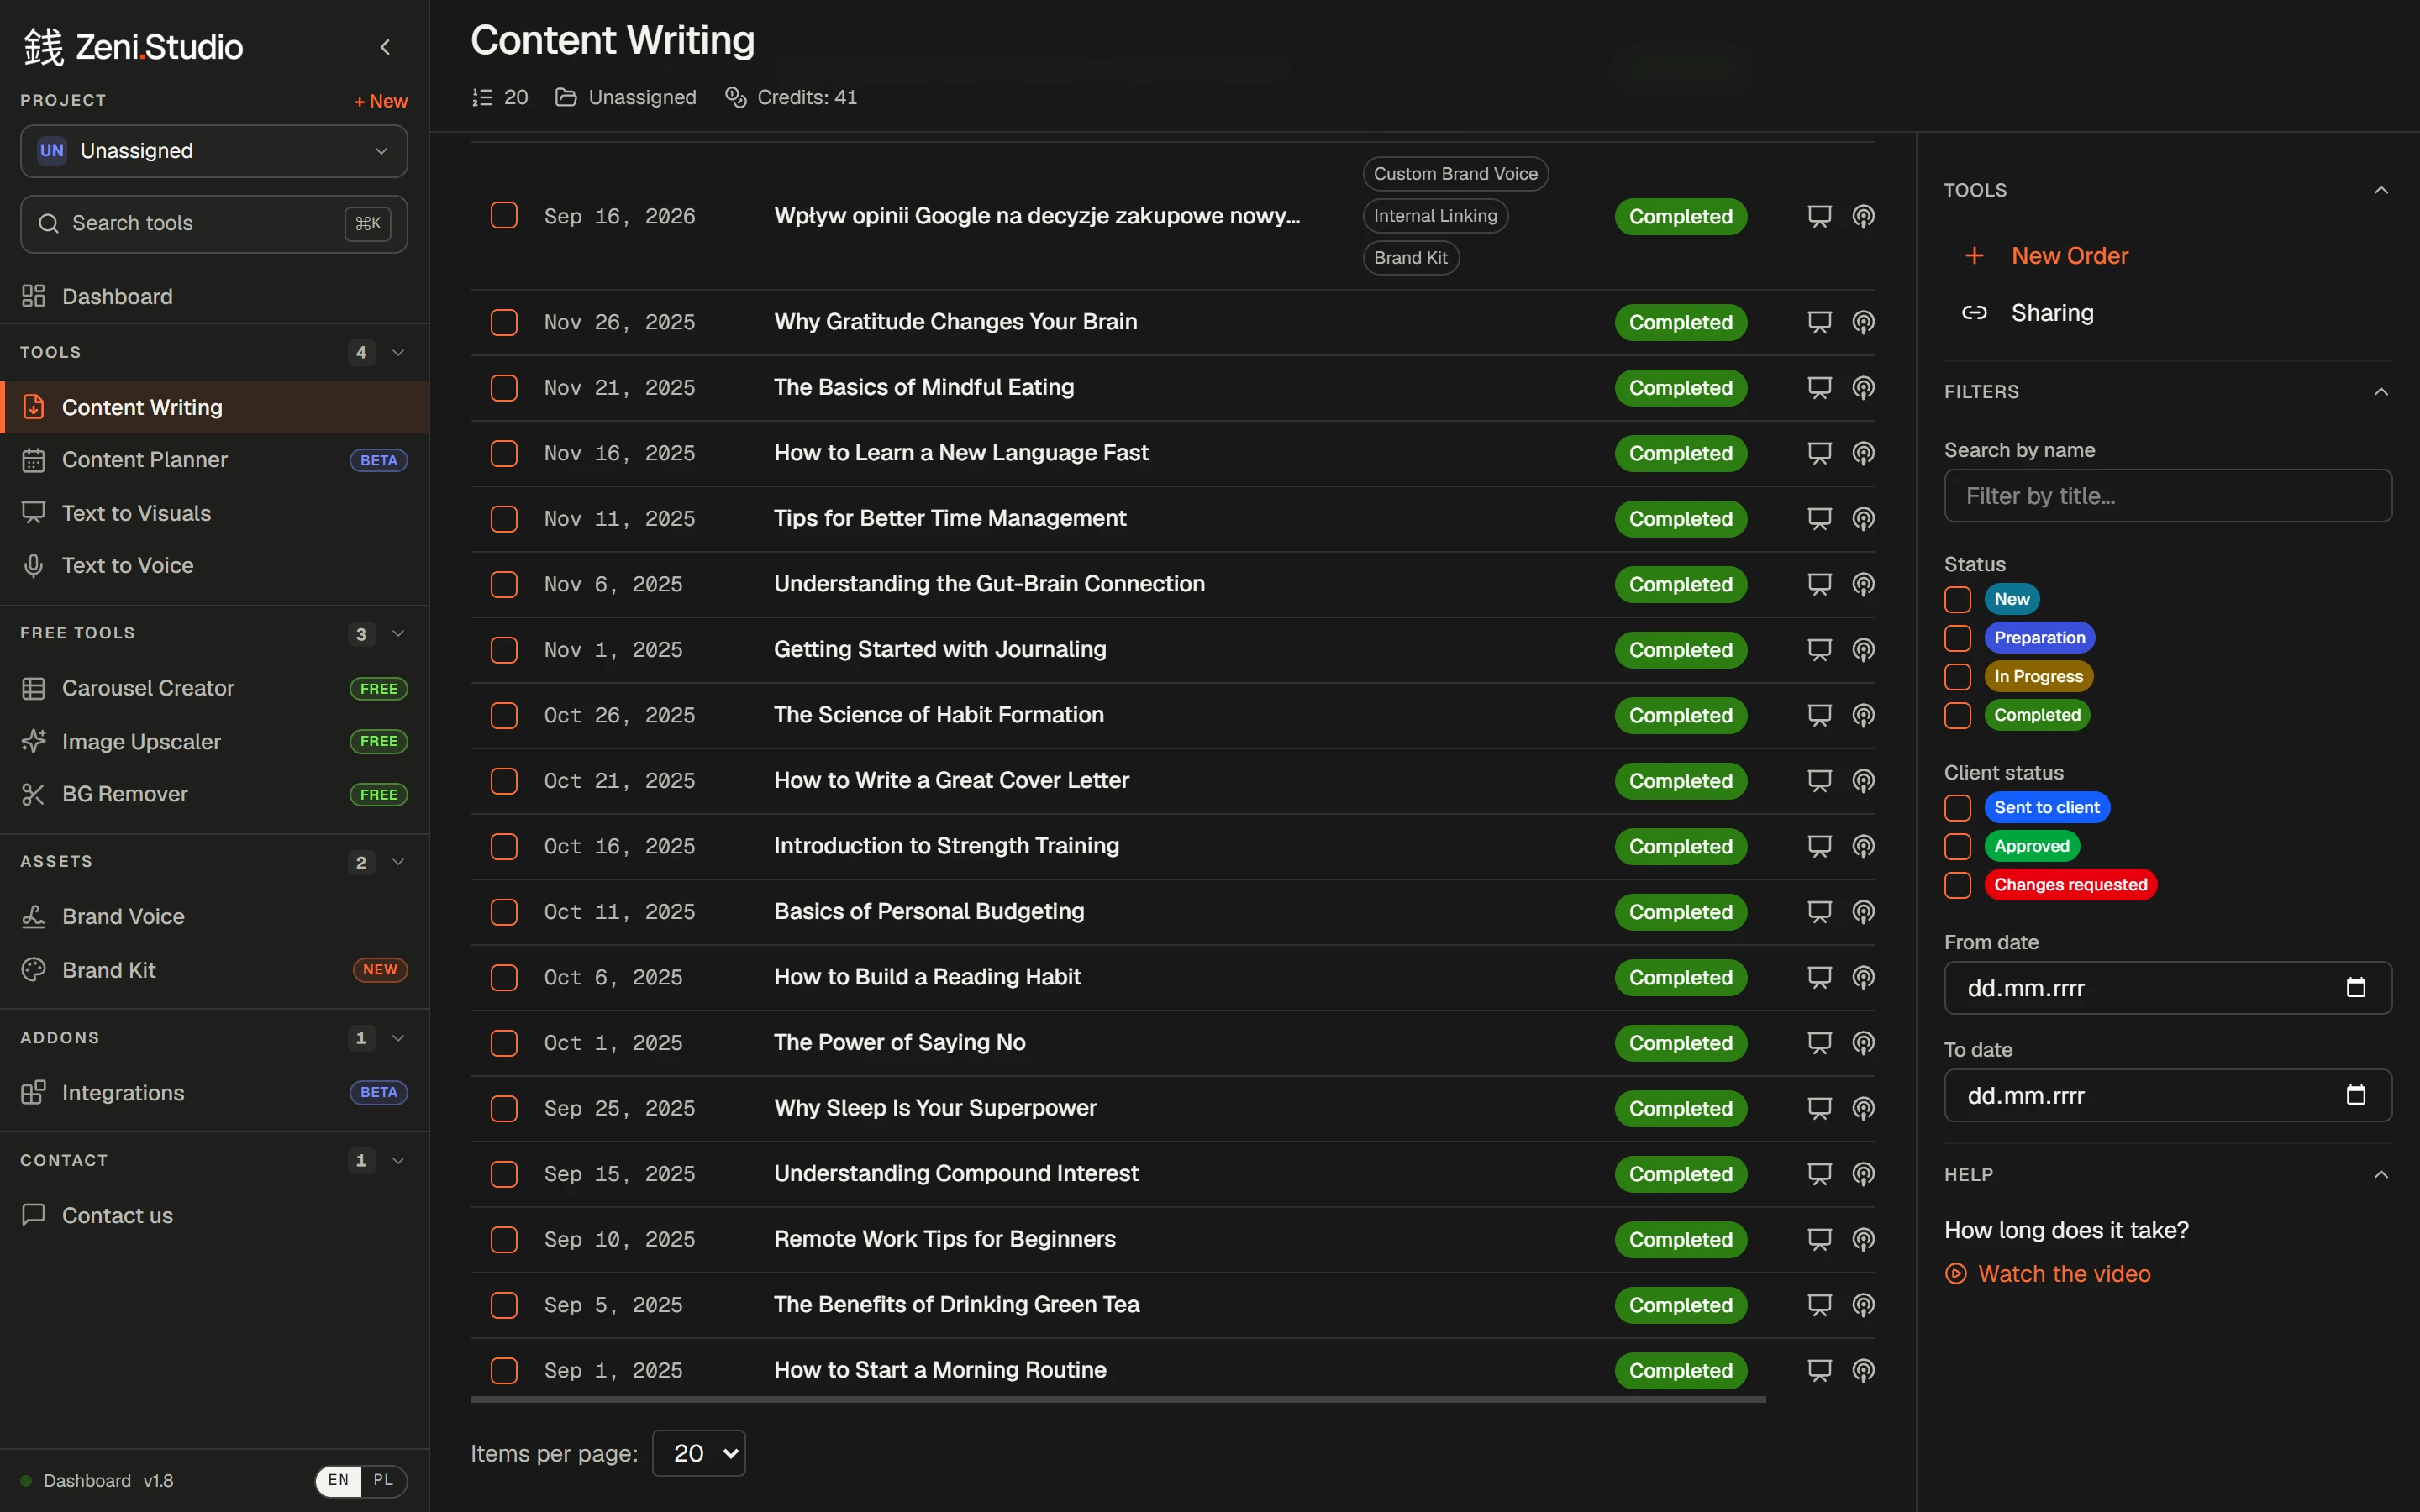Click the Text to Visuals icon for Why Gratitude Changes Your Brain
The image size is (2420, 1512).
pyautogui.click(x=1819, y=322)
